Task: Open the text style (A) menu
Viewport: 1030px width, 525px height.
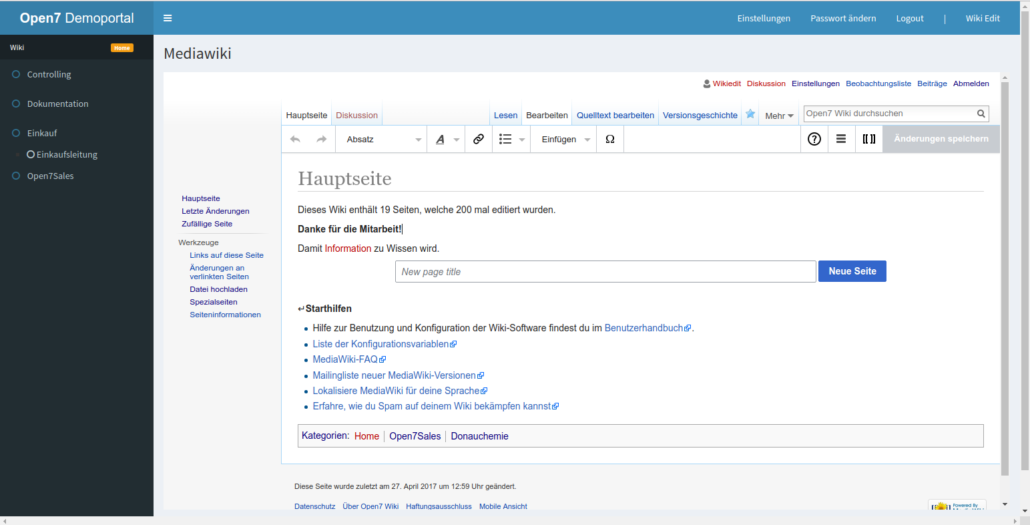Action: click(446, 139)
